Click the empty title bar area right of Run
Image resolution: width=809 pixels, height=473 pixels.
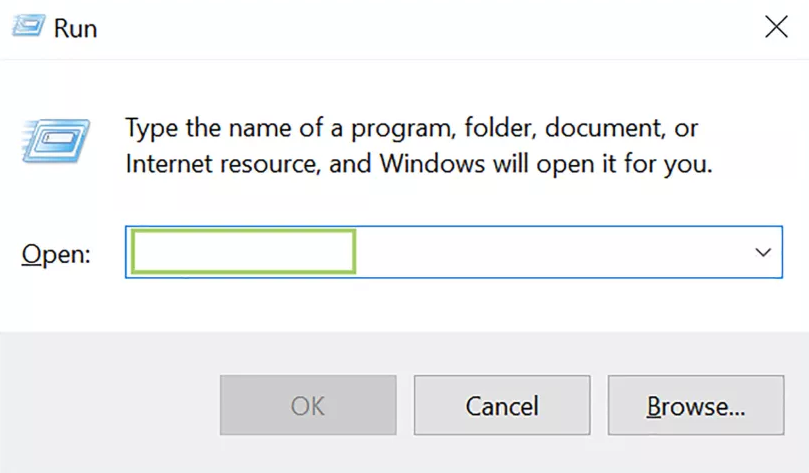pos(428,28)
